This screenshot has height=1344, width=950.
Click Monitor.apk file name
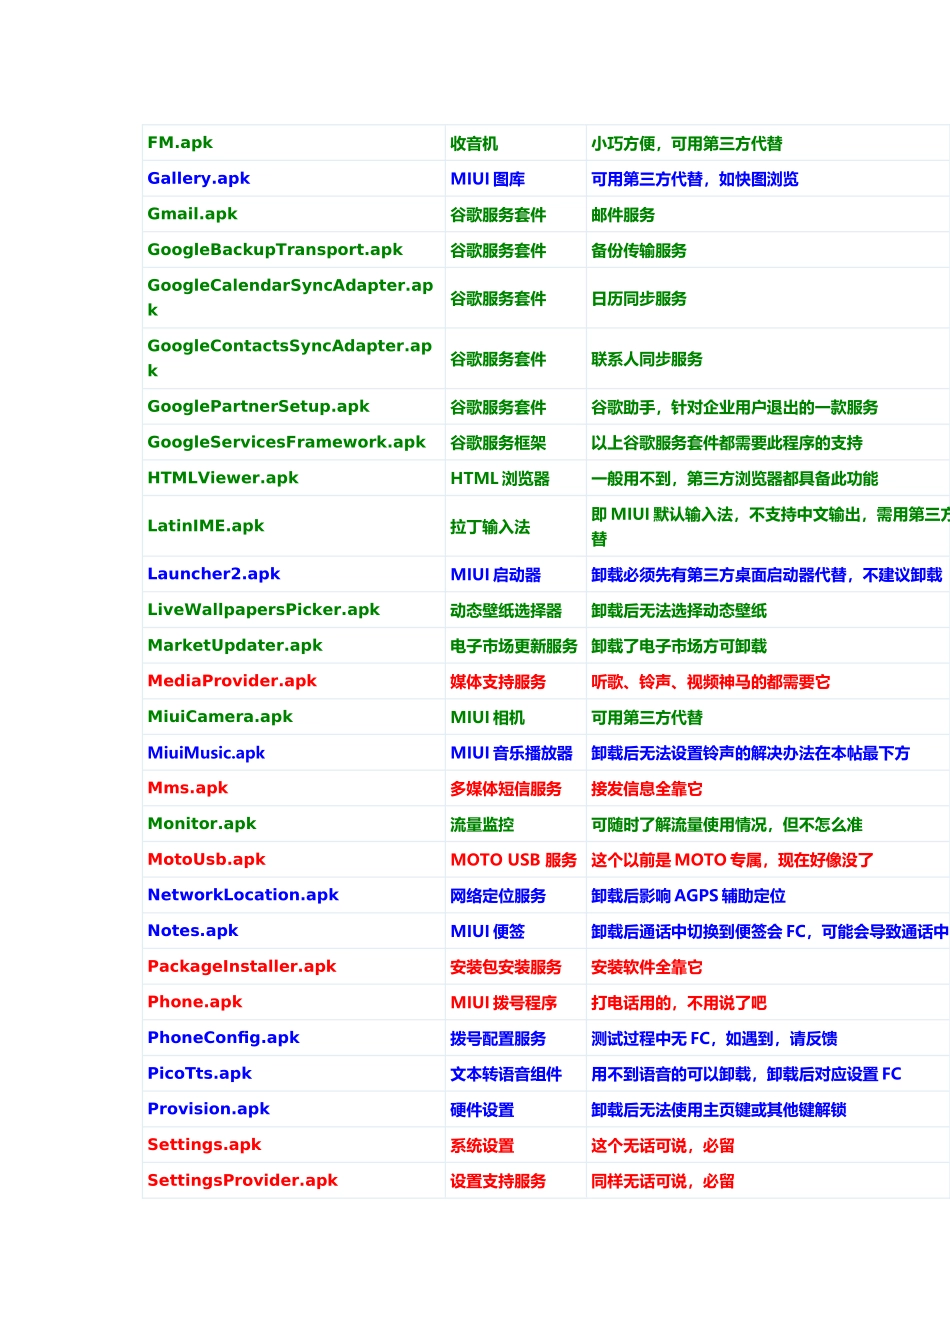pos(202,824)
